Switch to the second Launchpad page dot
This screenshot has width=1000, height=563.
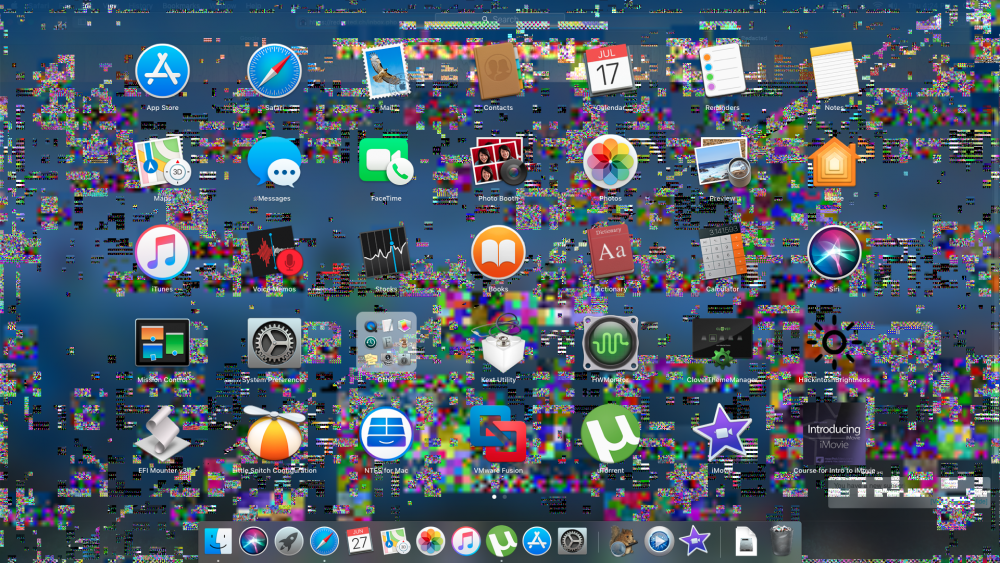click(504, 497)
